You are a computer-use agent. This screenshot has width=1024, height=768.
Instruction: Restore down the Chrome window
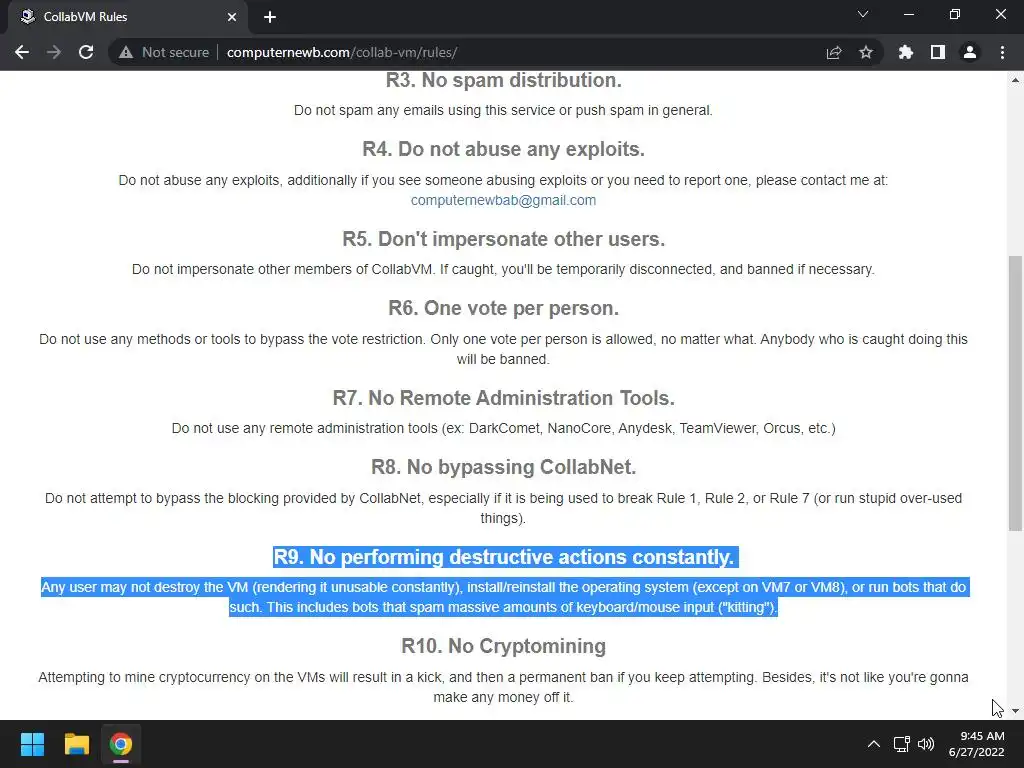[955, 14]
